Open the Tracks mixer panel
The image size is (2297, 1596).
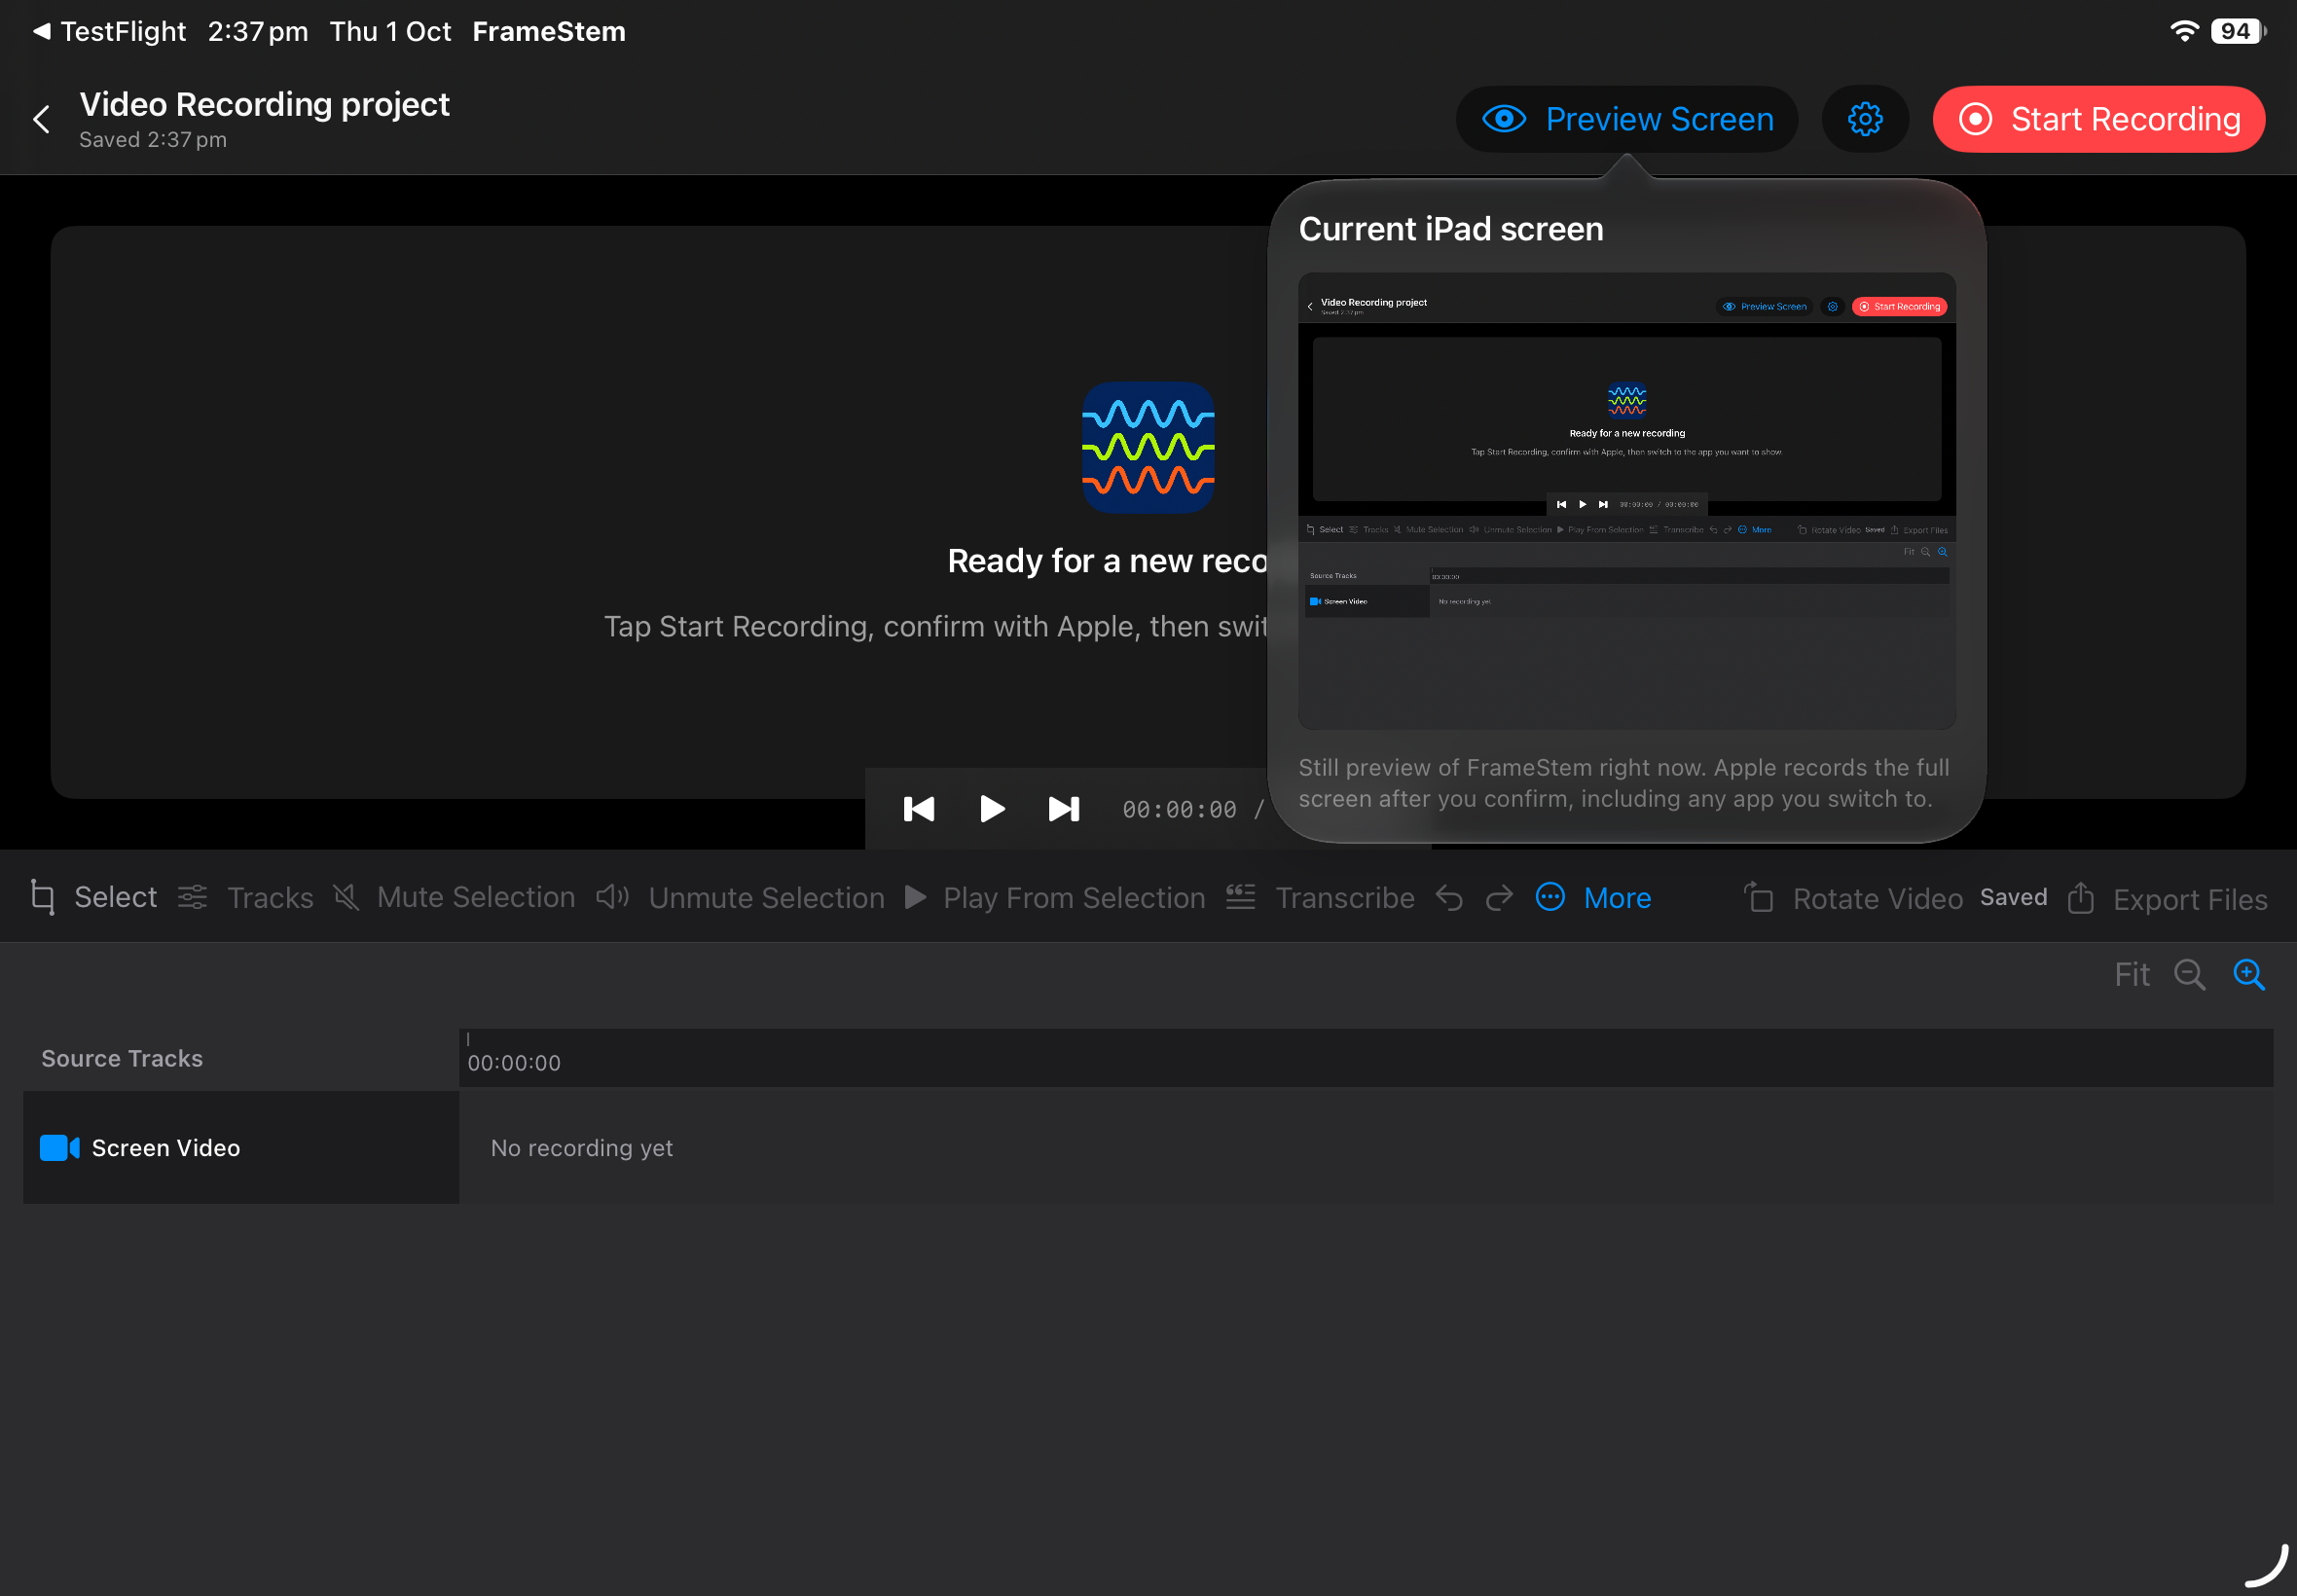point(246,897)
